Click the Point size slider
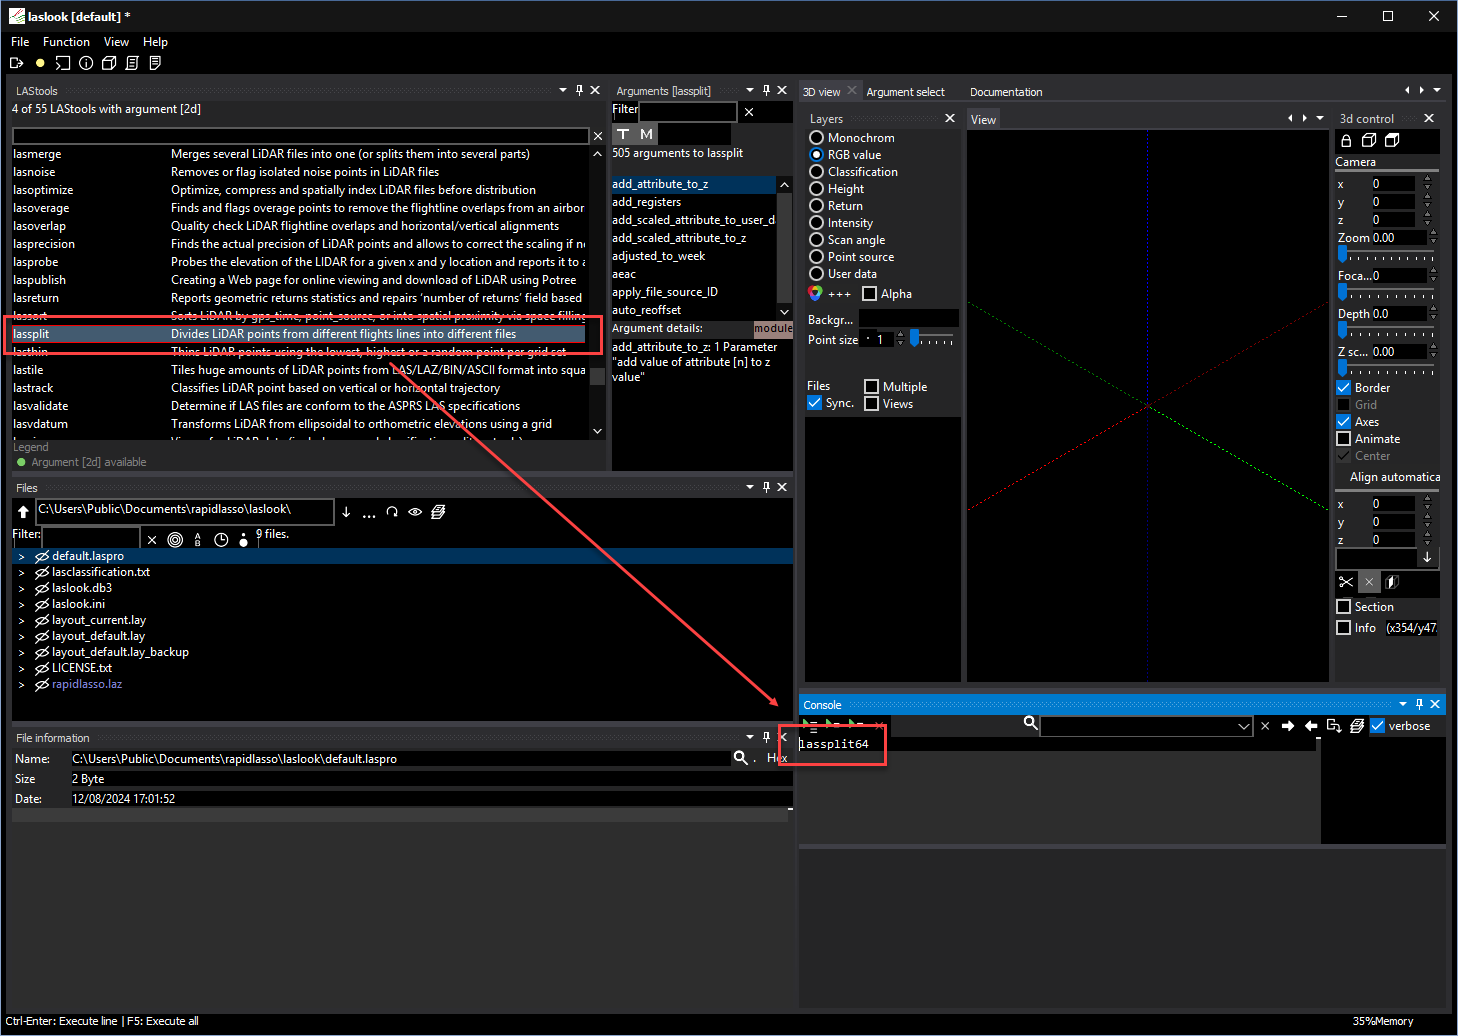Viewport: 1458px width, 1036px height. (x=930, y=340)
